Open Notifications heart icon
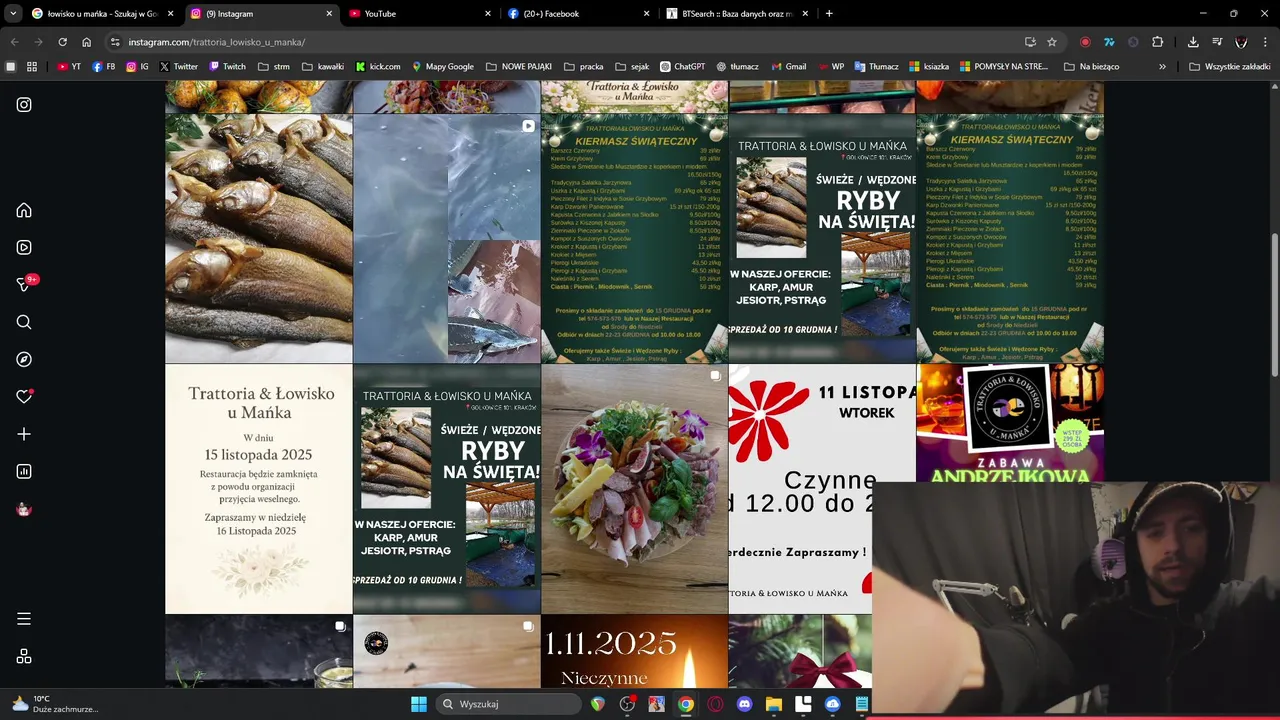 (x=24, y=396)
